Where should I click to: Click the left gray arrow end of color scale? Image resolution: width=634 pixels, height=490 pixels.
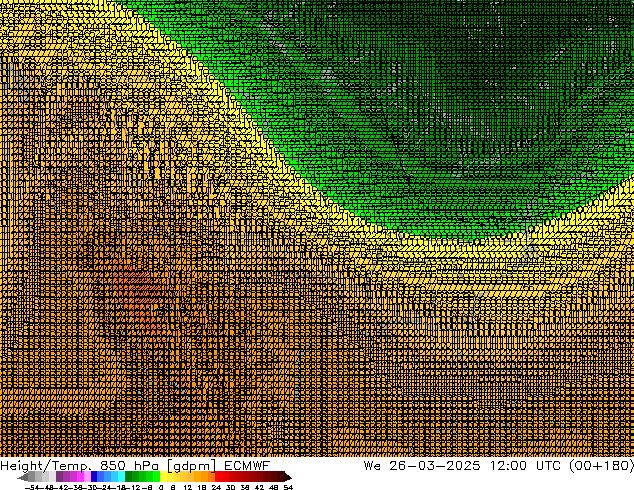23,477
